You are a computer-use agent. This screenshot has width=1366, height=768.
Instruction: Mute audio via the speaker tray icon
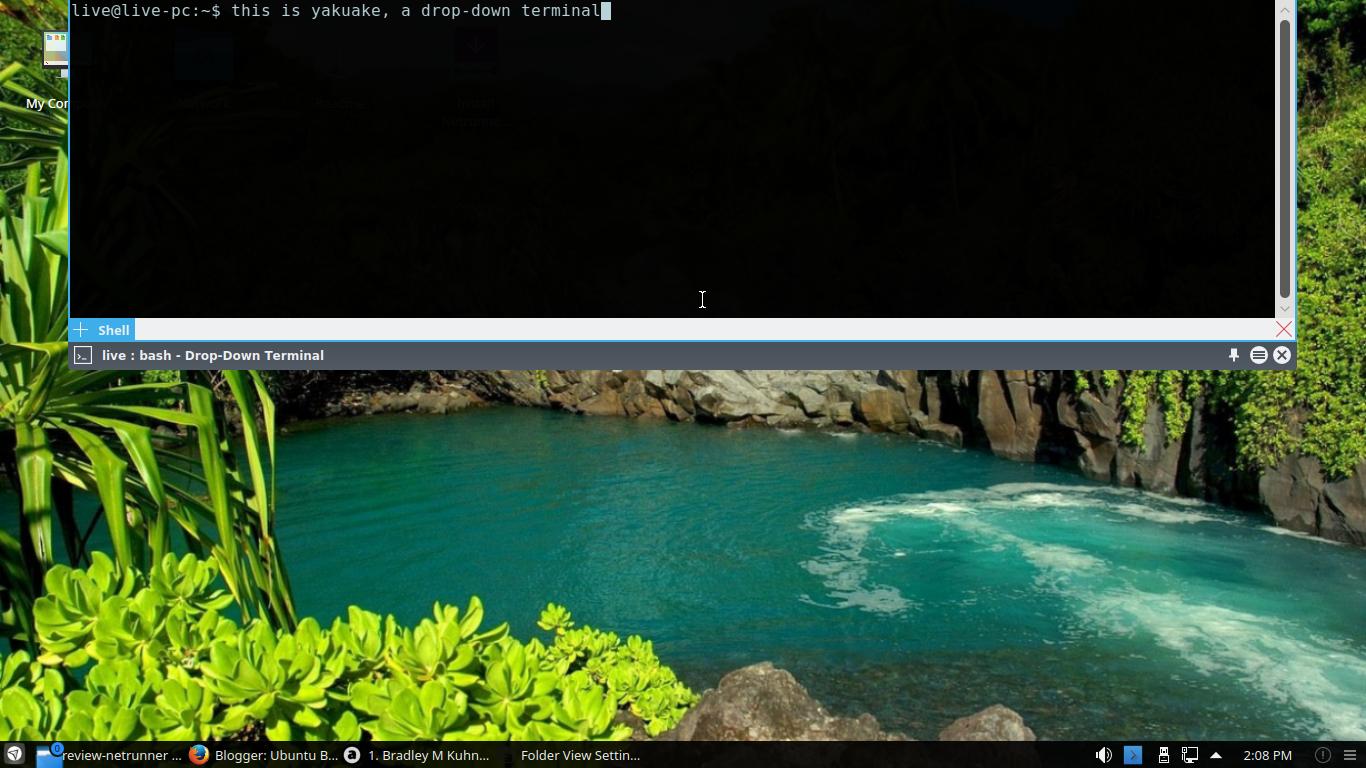(x=1104, y=755)
